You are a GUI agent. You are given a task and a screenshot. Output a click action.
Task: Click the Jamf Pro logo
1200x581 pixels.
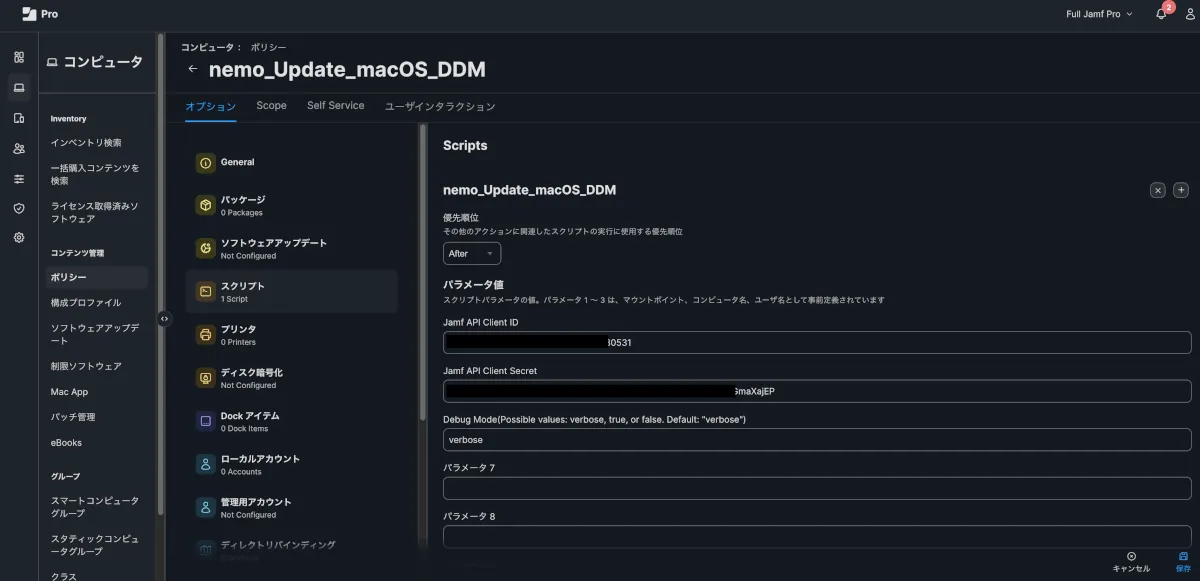click(x=41, y=14)
